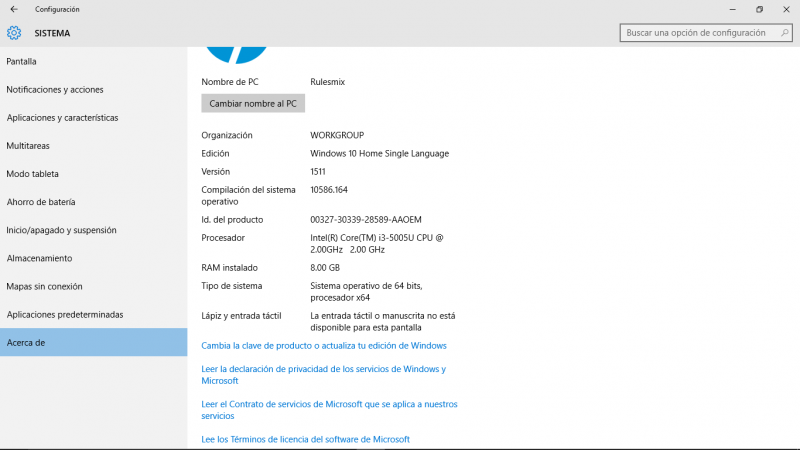Click Windows 10 Home Single Language text
Screen dimensions: 800x450
pyautogui.click(x=380, y=153)
